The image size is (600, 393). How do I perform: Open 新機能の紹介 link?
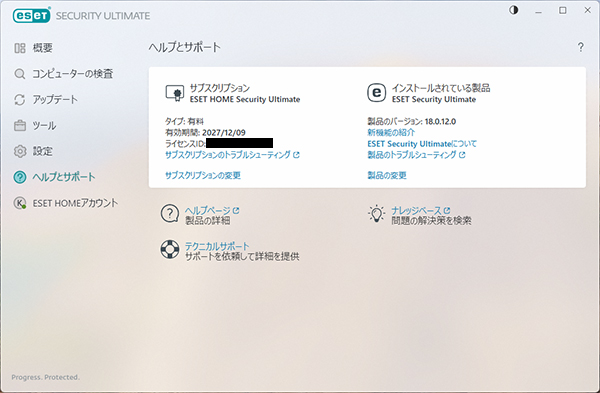point(391,132)
